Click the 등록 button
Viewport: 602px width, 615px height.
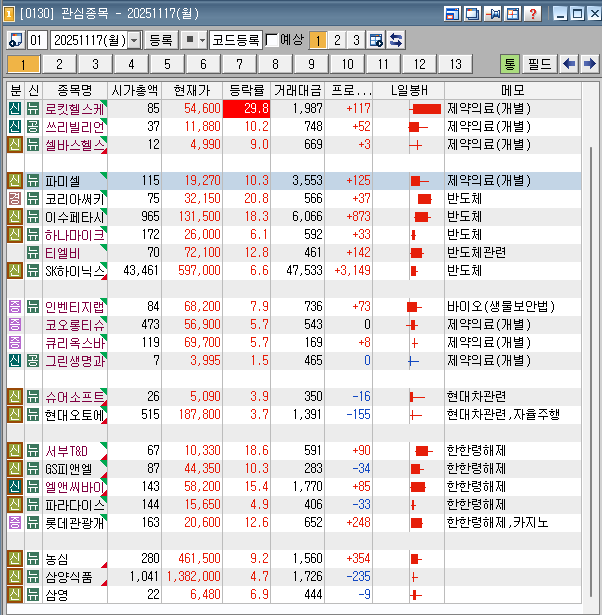click(161, 40)
